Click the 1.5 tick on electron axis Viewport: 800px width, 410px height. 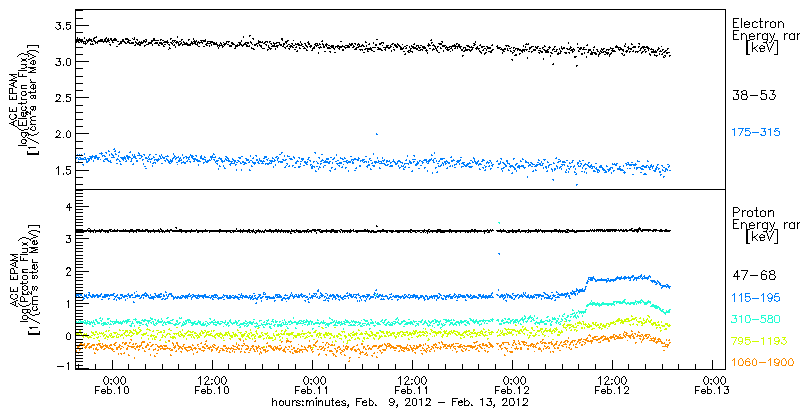coord(62,170)
